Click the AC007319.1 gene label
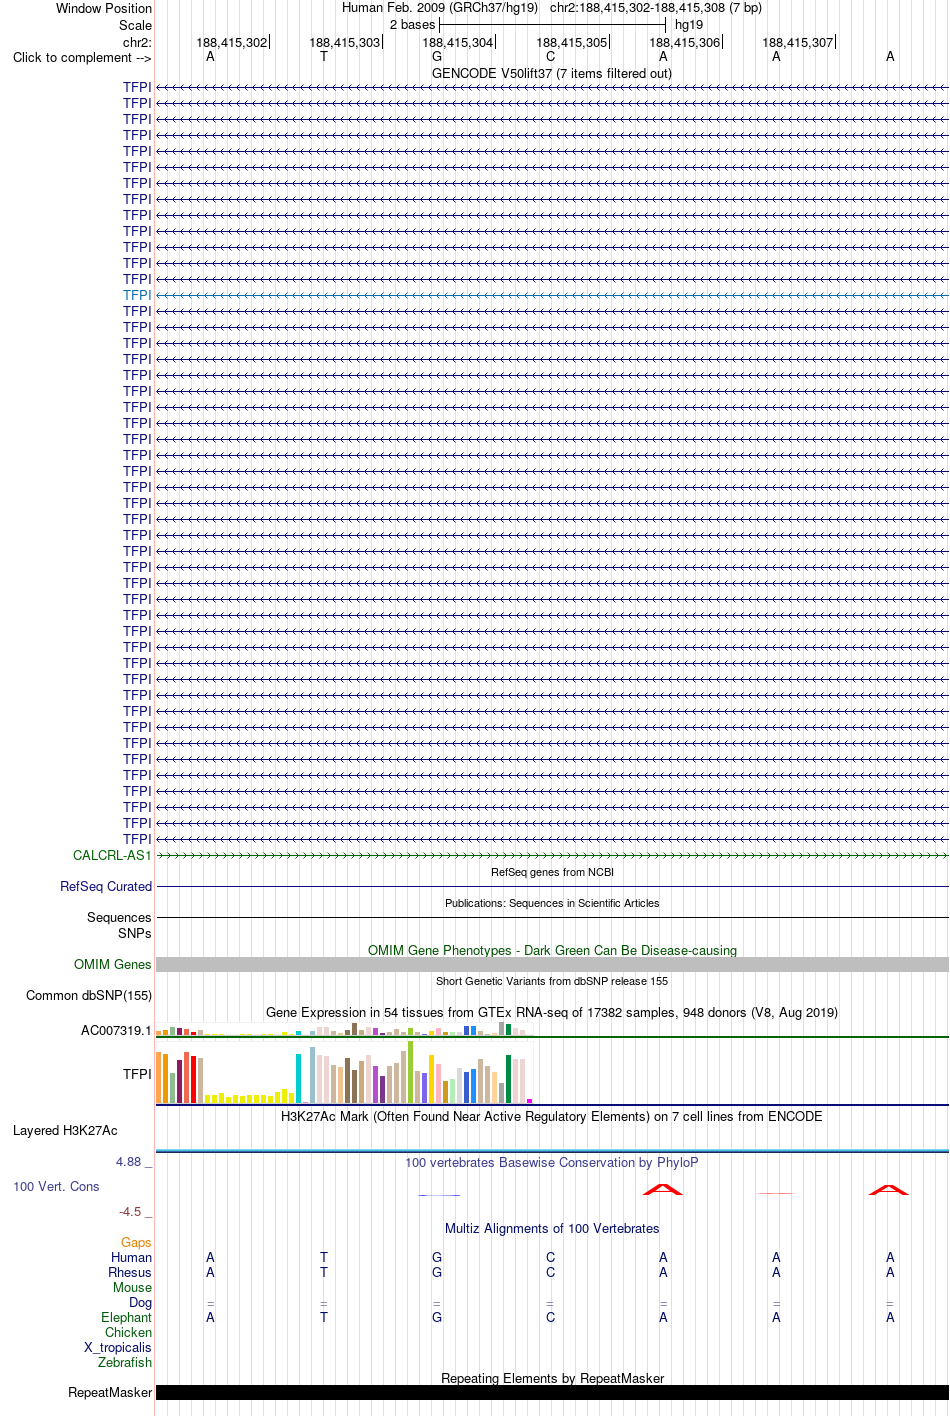950x1416 pixels. 116,1030
